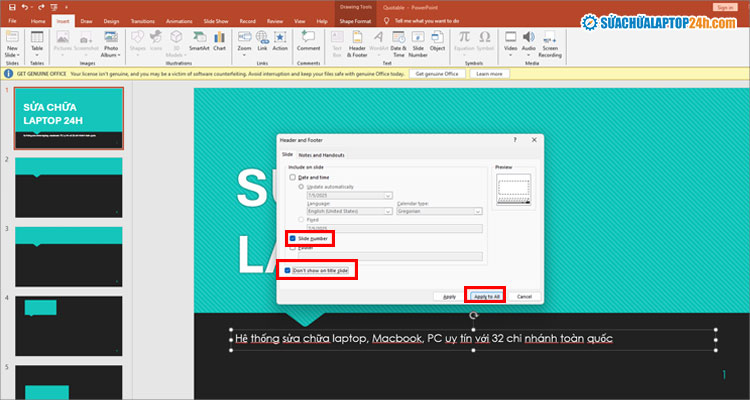This screenshot has width=750, height=400.
Task: Select the Fixed radio button
Action: [x=301, y=220]
